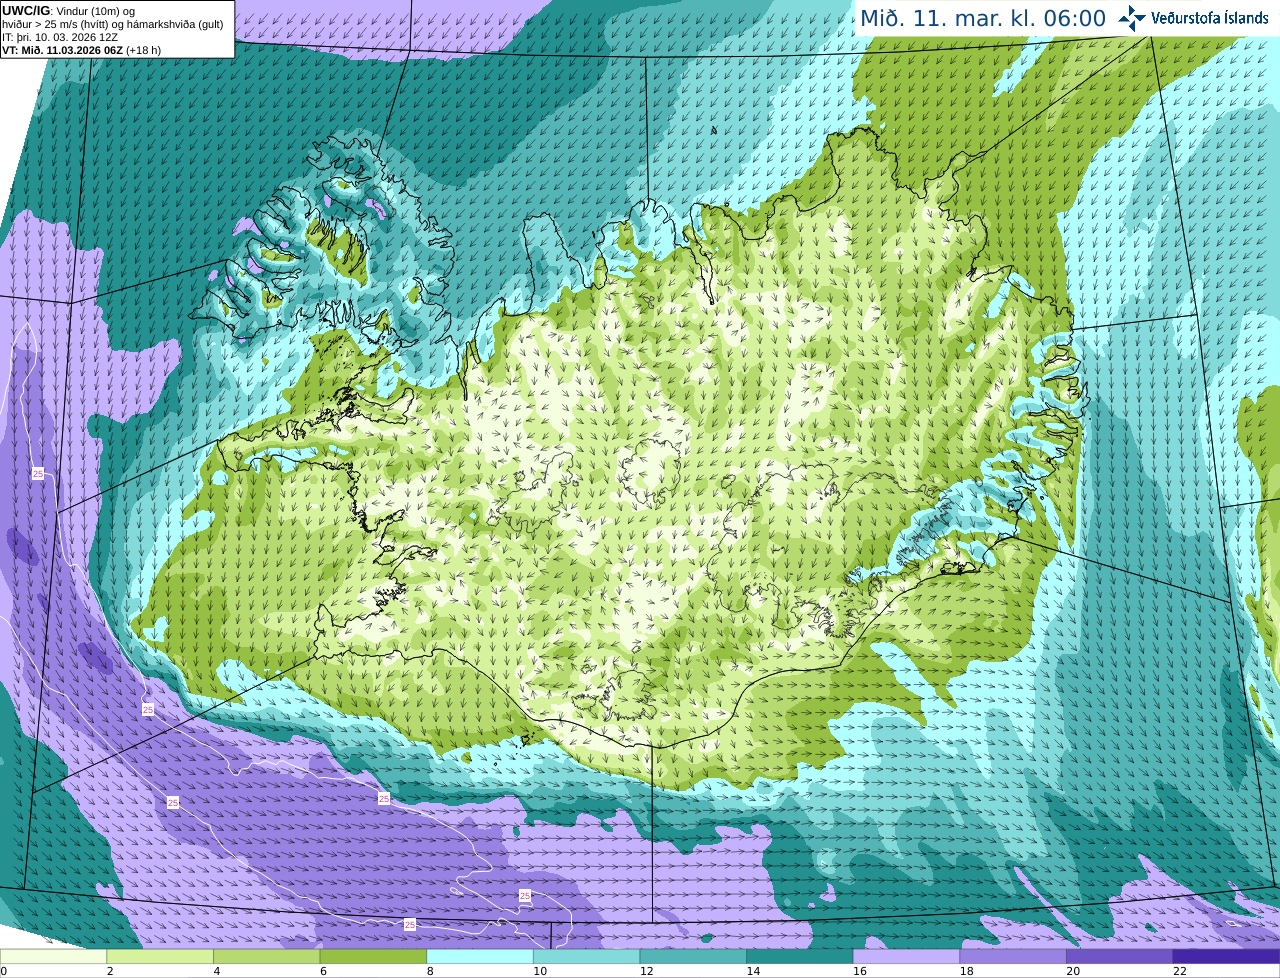
Task: Select the 12–14 m/s teal swatch
Action: (693, 957)
